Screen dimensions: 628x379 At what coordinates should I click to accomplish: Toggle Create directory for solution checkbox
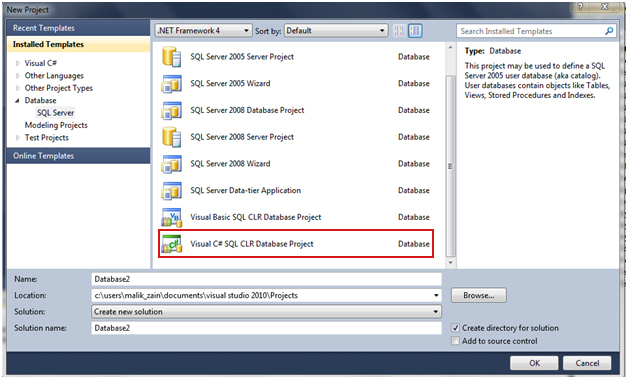455,328
